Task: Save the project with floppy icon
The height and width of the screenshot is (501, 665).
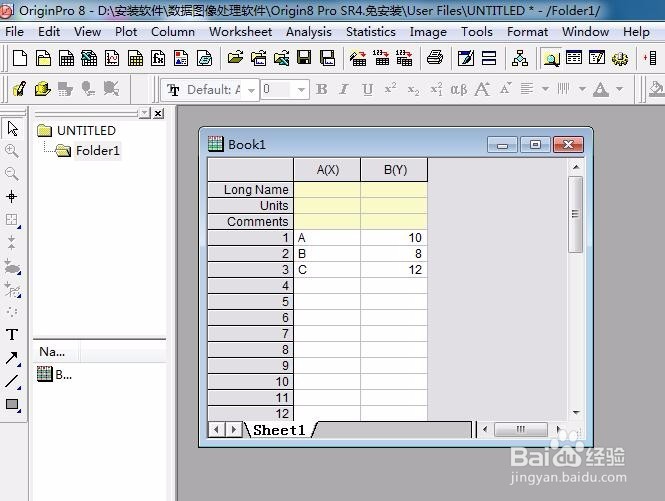Action: coord(304,57)
